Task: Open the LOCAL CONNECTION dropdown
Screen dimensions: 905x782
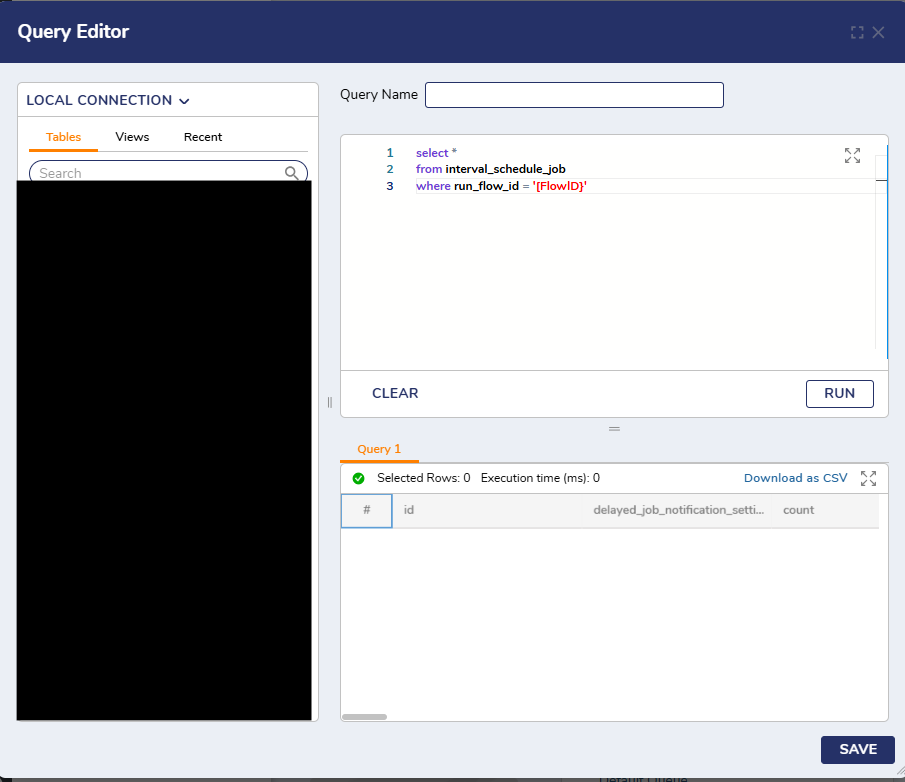Action: [108, 100]
